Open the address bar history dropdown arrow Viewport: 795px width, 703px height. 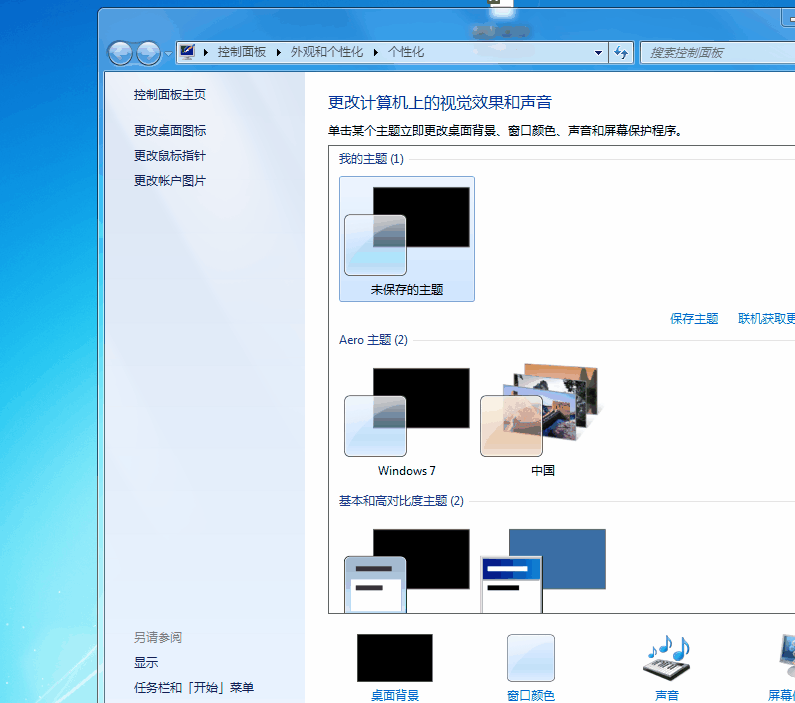[598, 53]
